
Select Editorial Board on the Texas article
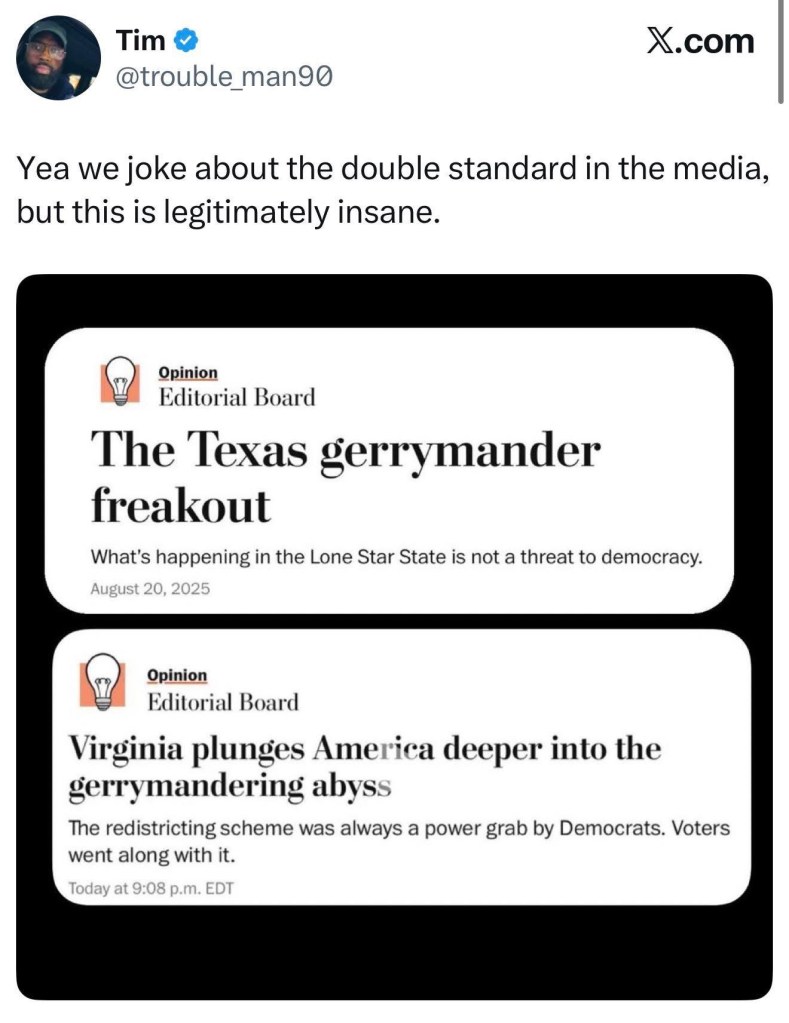[x=237, y=397]
